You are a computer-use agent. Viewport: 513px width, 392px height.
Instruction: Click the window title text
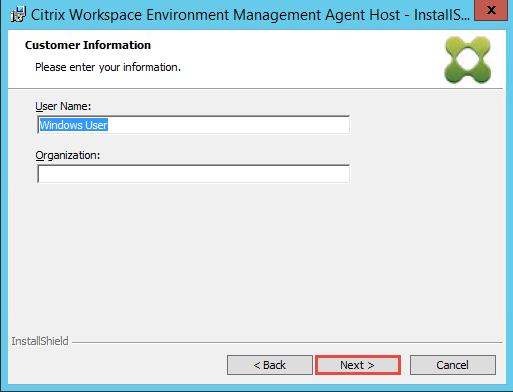point(250,15)
